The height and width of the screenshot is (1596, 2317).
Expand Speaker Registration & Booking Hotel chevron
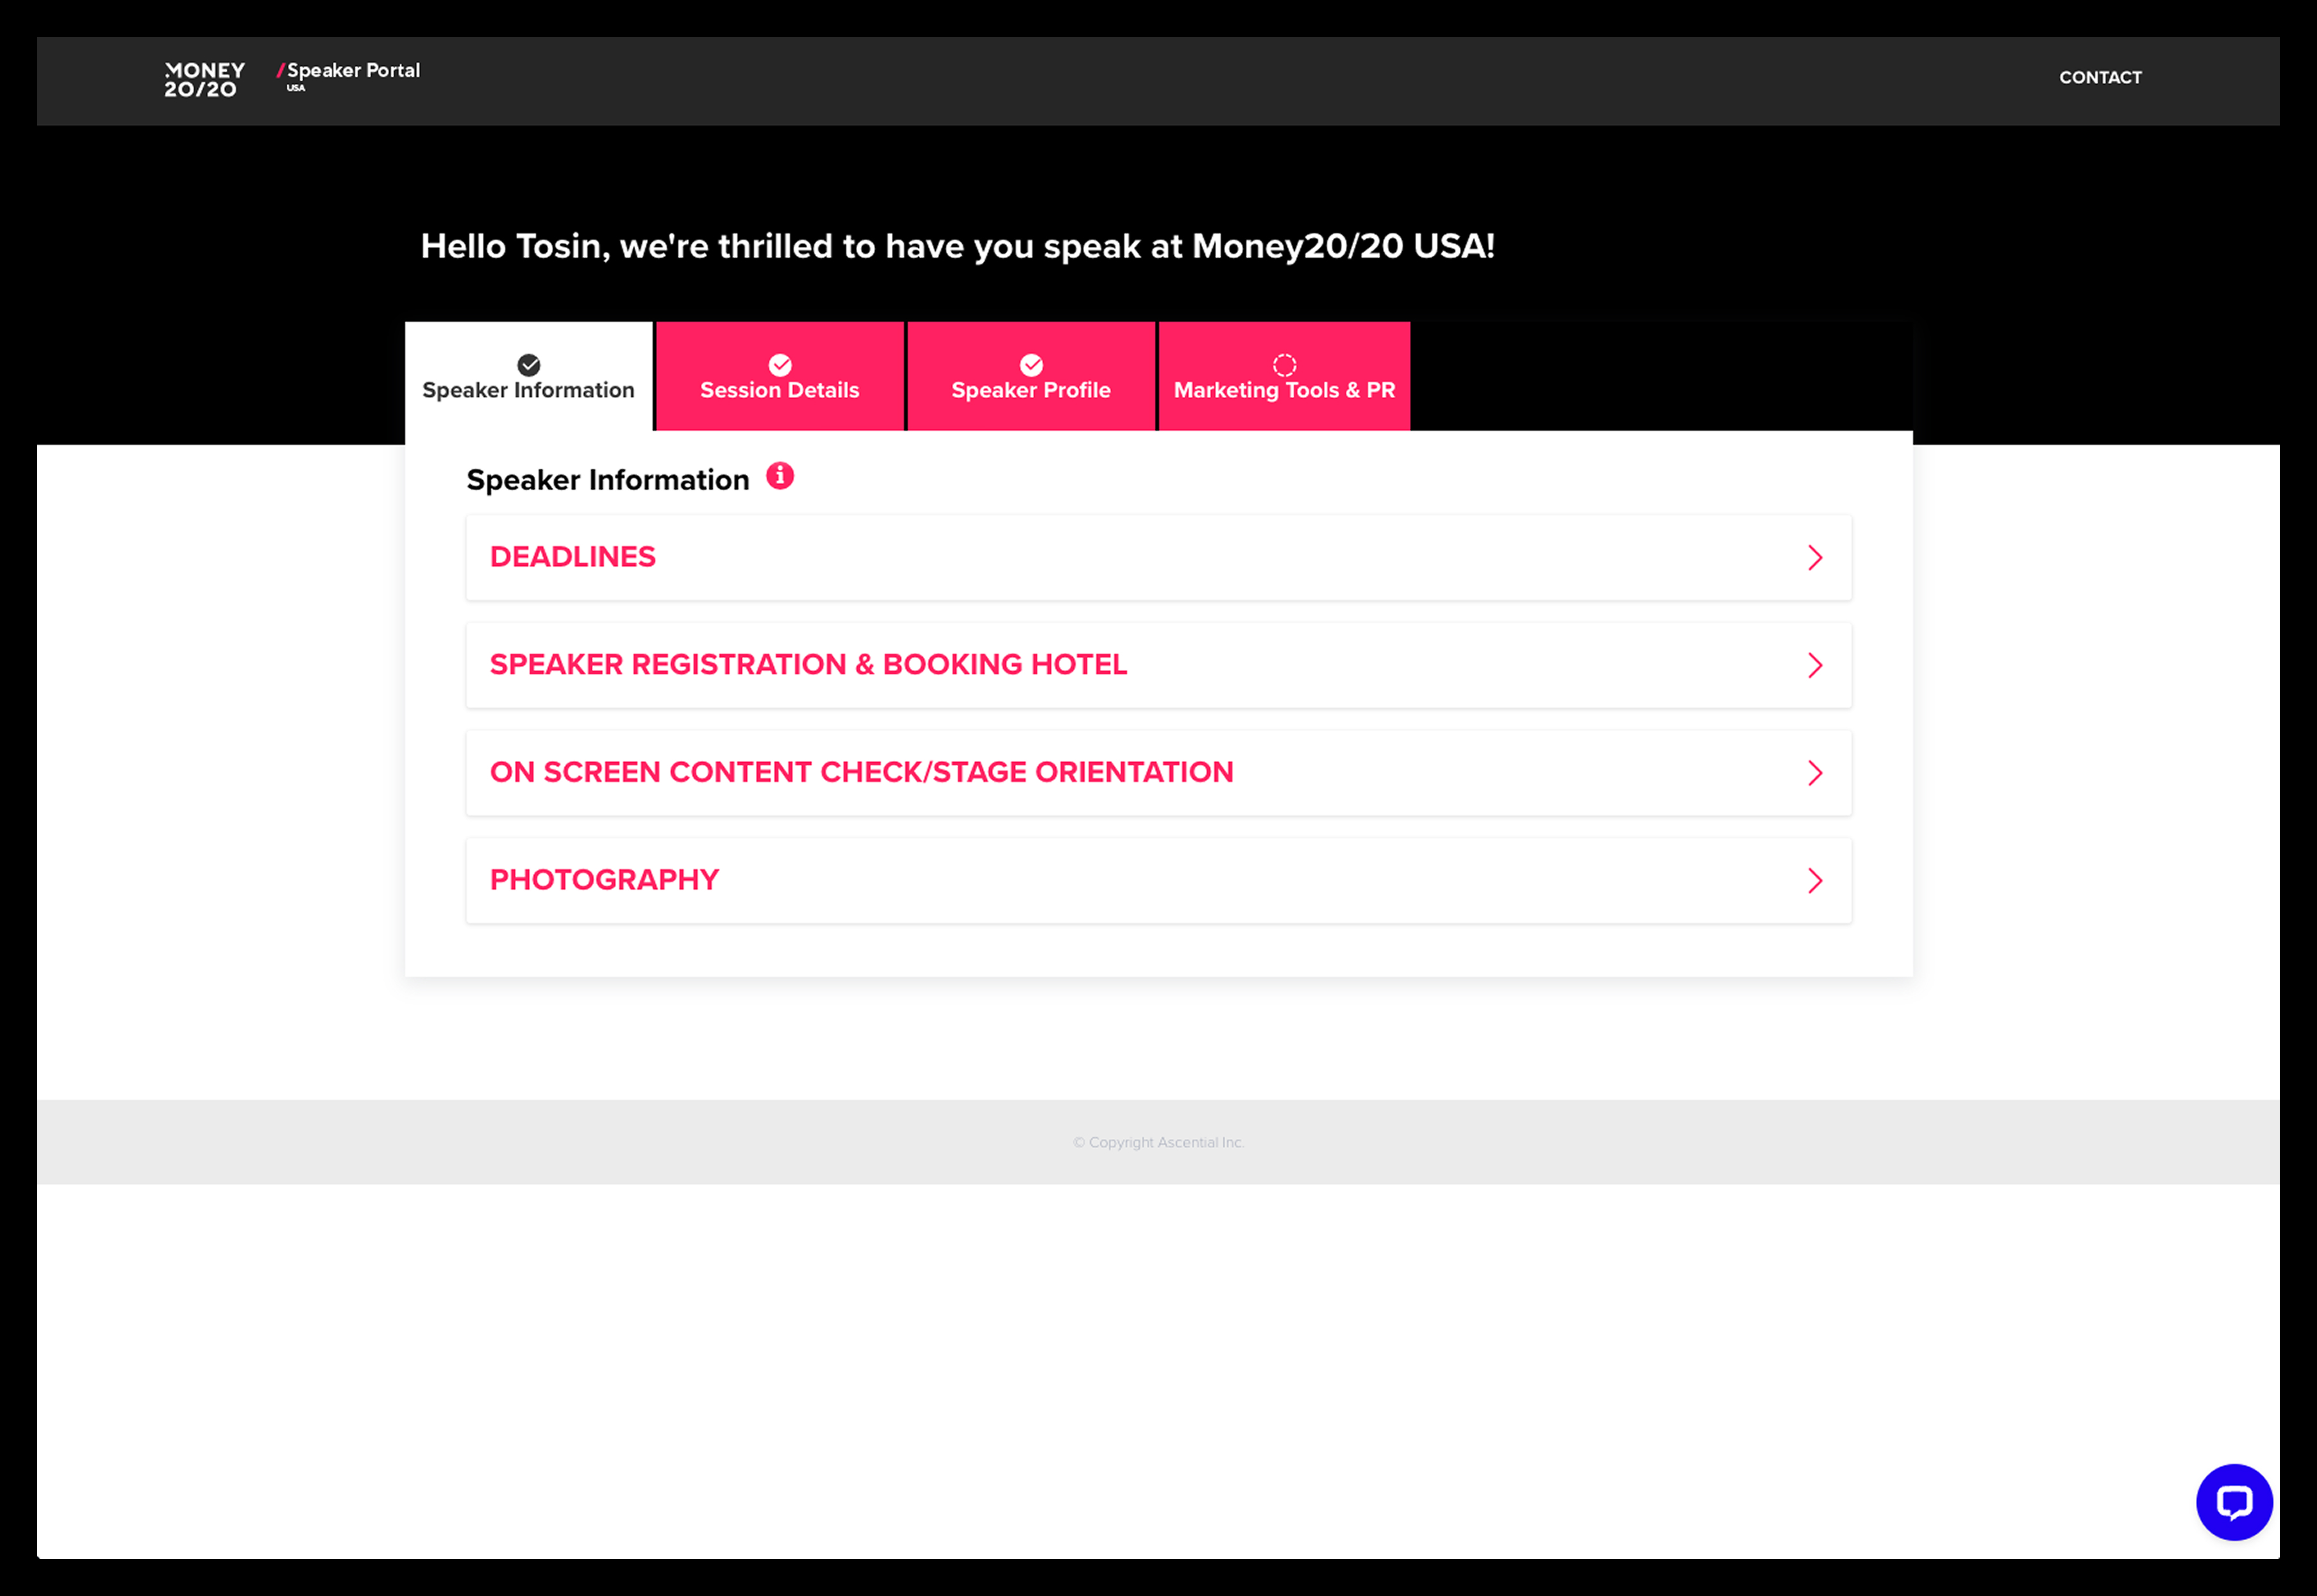(x=1815, y=666)
